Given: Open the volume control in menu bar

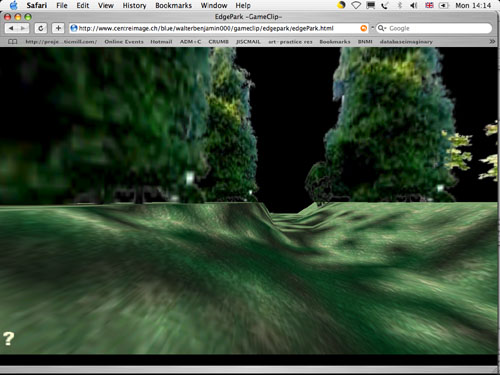Looking at the screenshot, I should [x=414, y=5].
